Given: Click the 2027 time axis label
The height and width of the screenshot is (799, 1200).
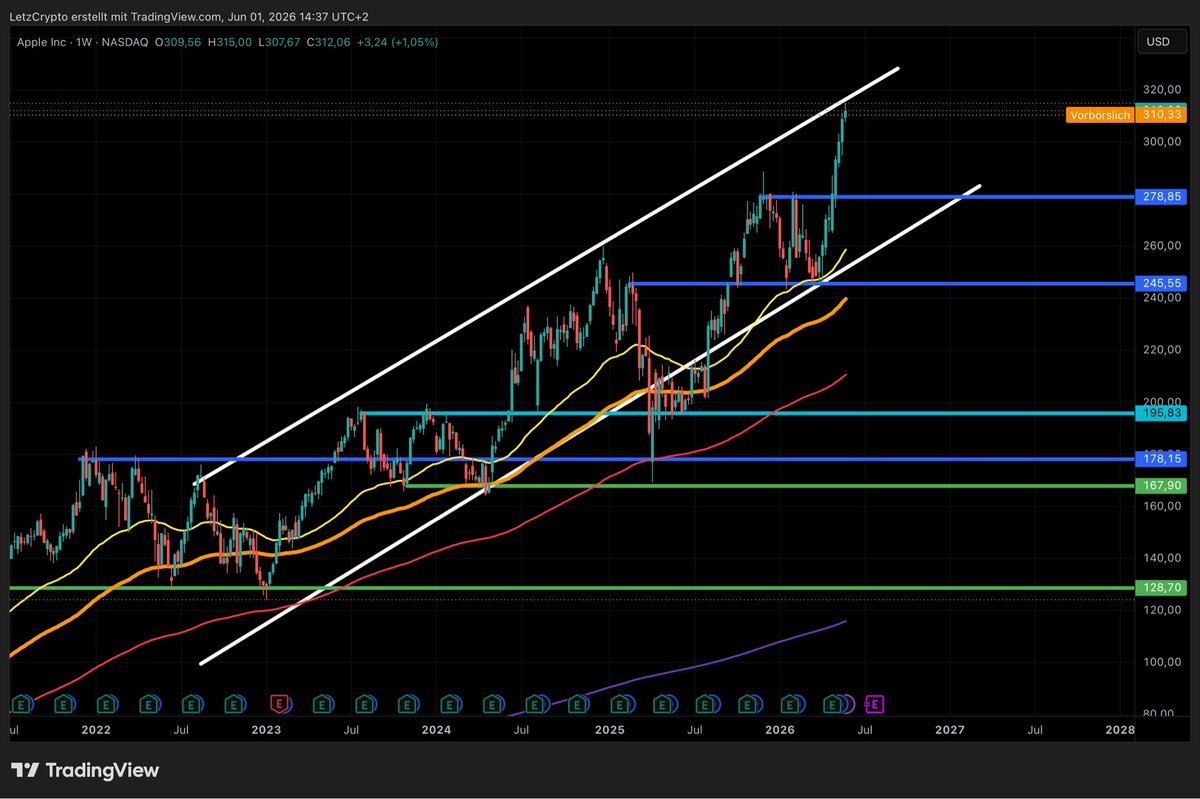Looking at the screenshot, I should click(x=949, y=731).
